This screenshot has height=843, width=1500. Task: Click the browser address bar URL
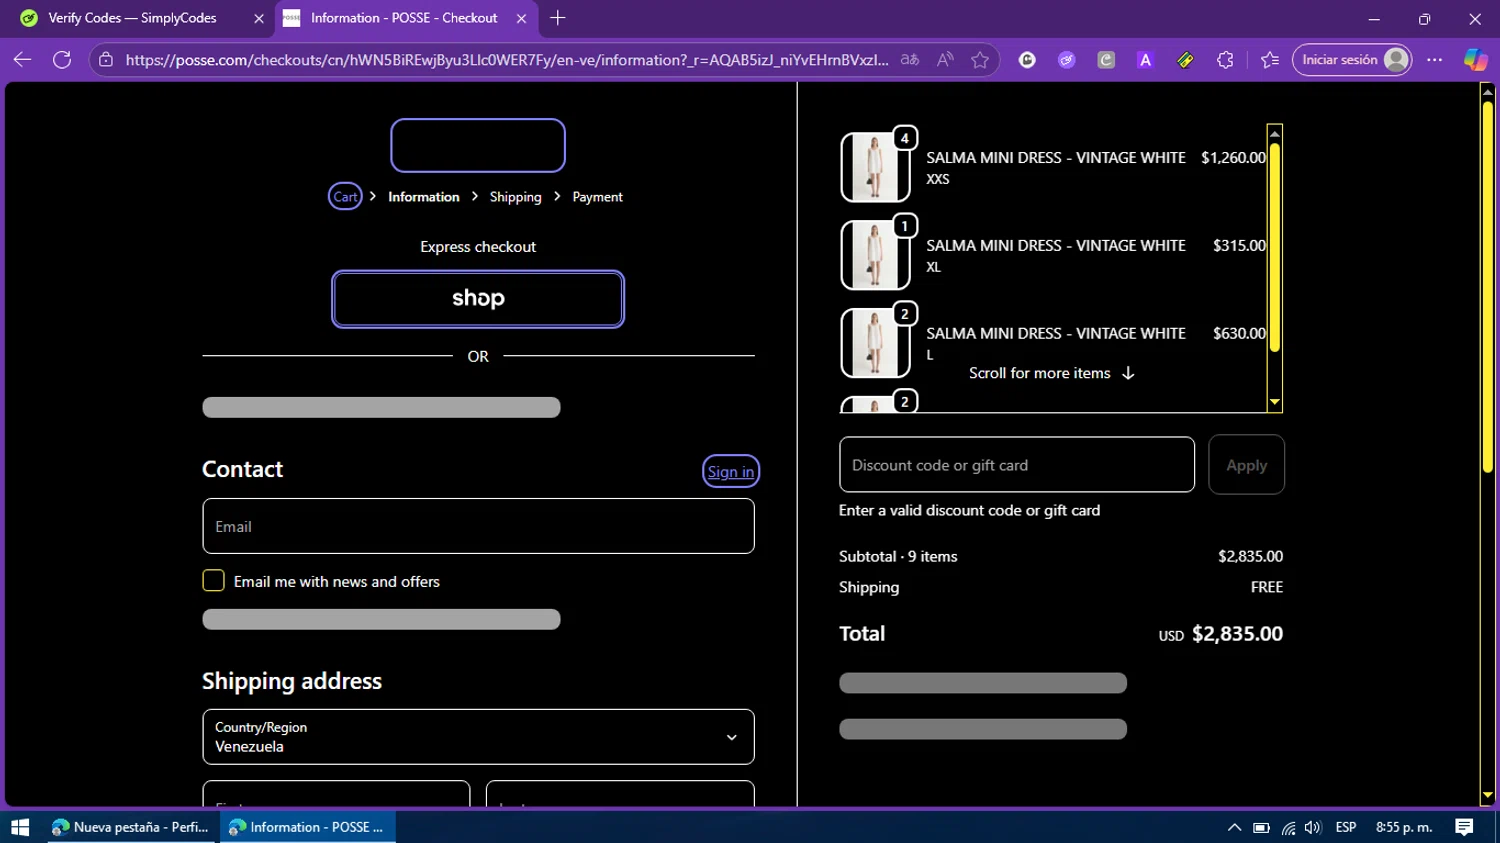pos(507,60)
